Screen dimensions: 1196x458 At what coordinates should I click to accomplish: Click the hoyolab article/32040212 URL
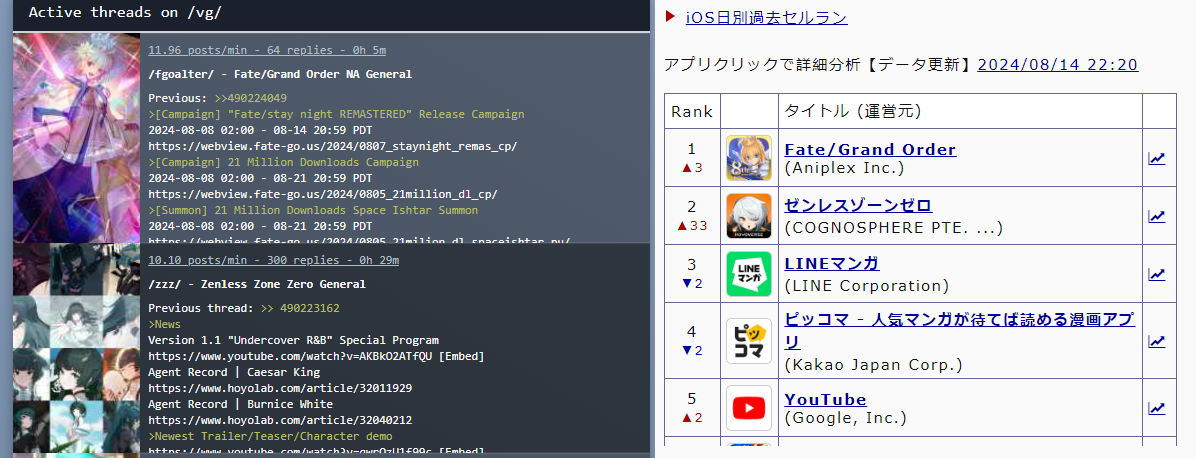(280, 420)
